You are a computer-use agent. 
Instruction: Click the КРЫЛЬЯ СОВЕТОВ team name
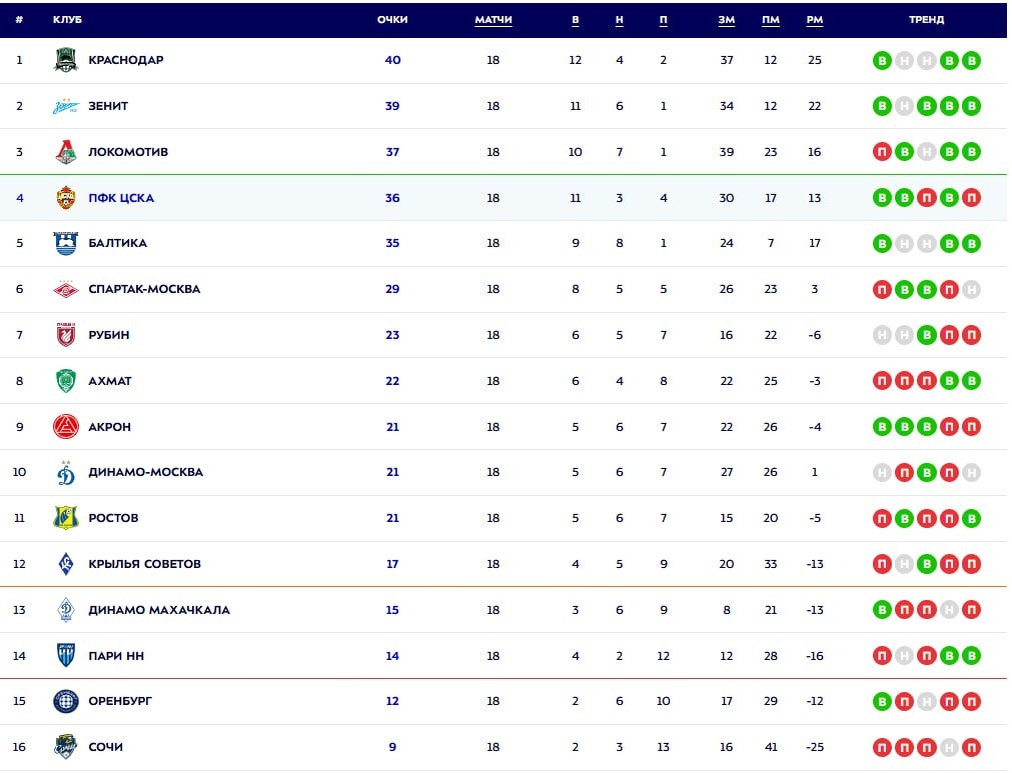point(144,564)
